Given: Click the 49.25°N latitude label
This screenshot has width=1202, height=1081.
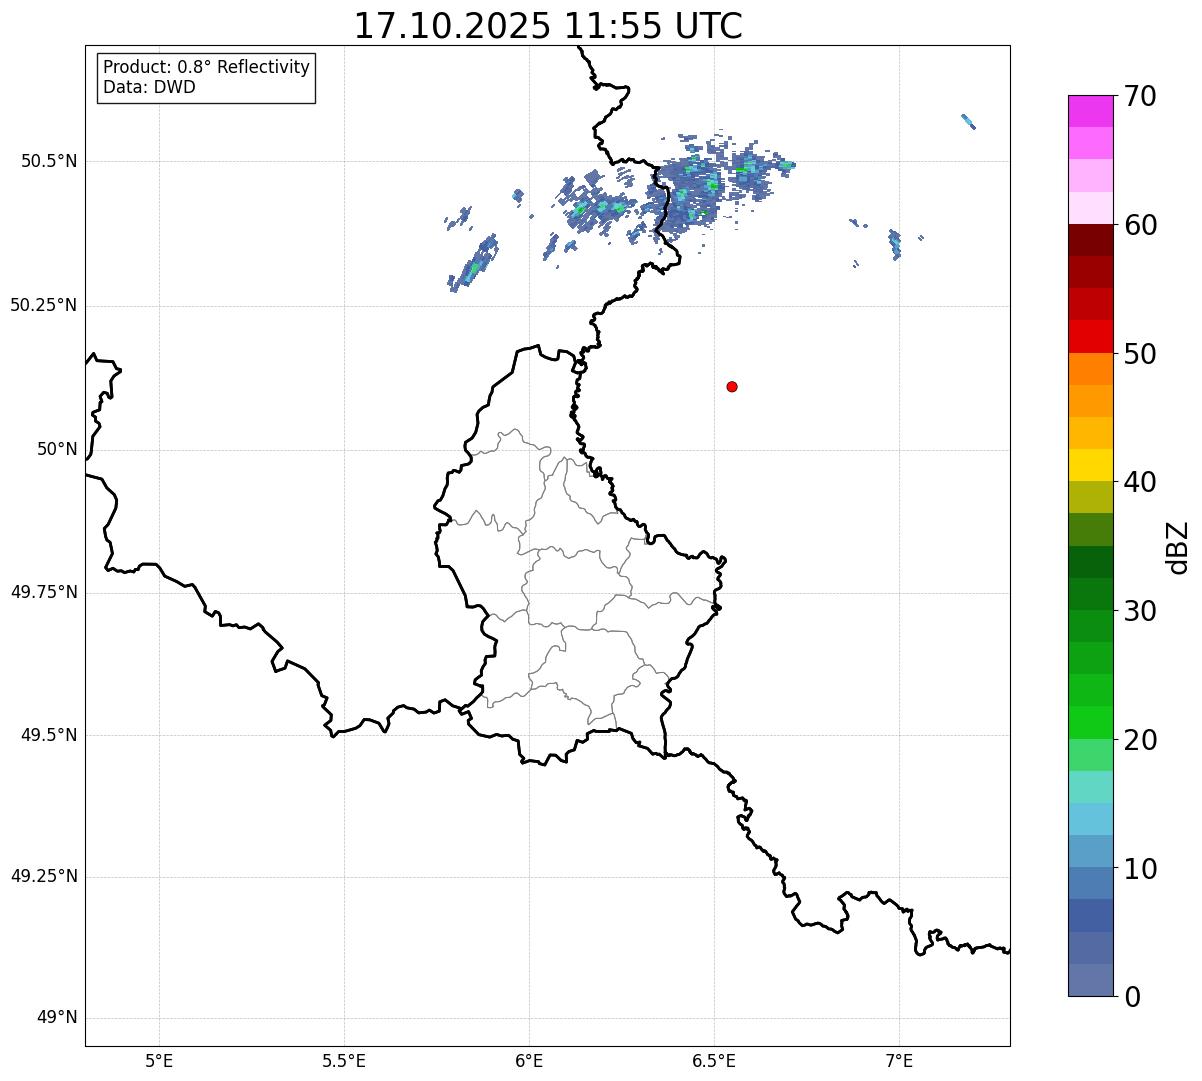Looking at the screenshot, I should coord(44,876).
